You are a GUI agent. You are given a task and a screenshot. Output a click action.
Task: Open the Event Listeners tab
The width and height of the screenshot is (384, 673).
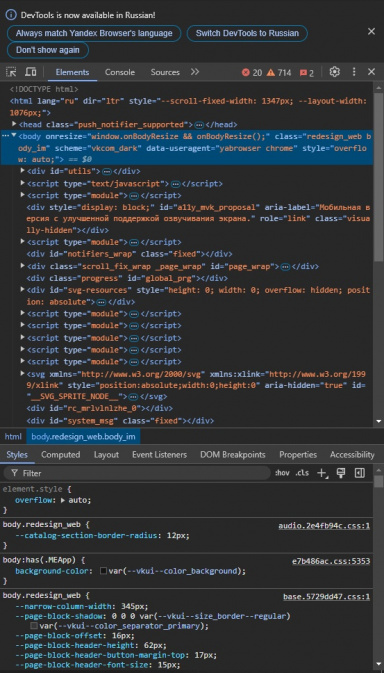[159, 455]
